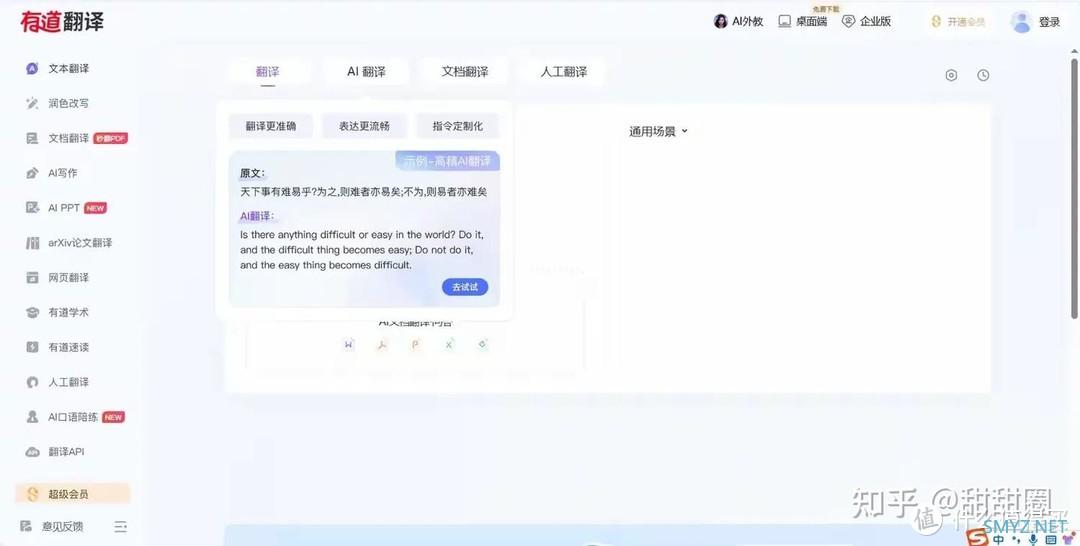Select the Excel format icon
The width and height of the screenshot is (1080, 546).
[449, 344]
